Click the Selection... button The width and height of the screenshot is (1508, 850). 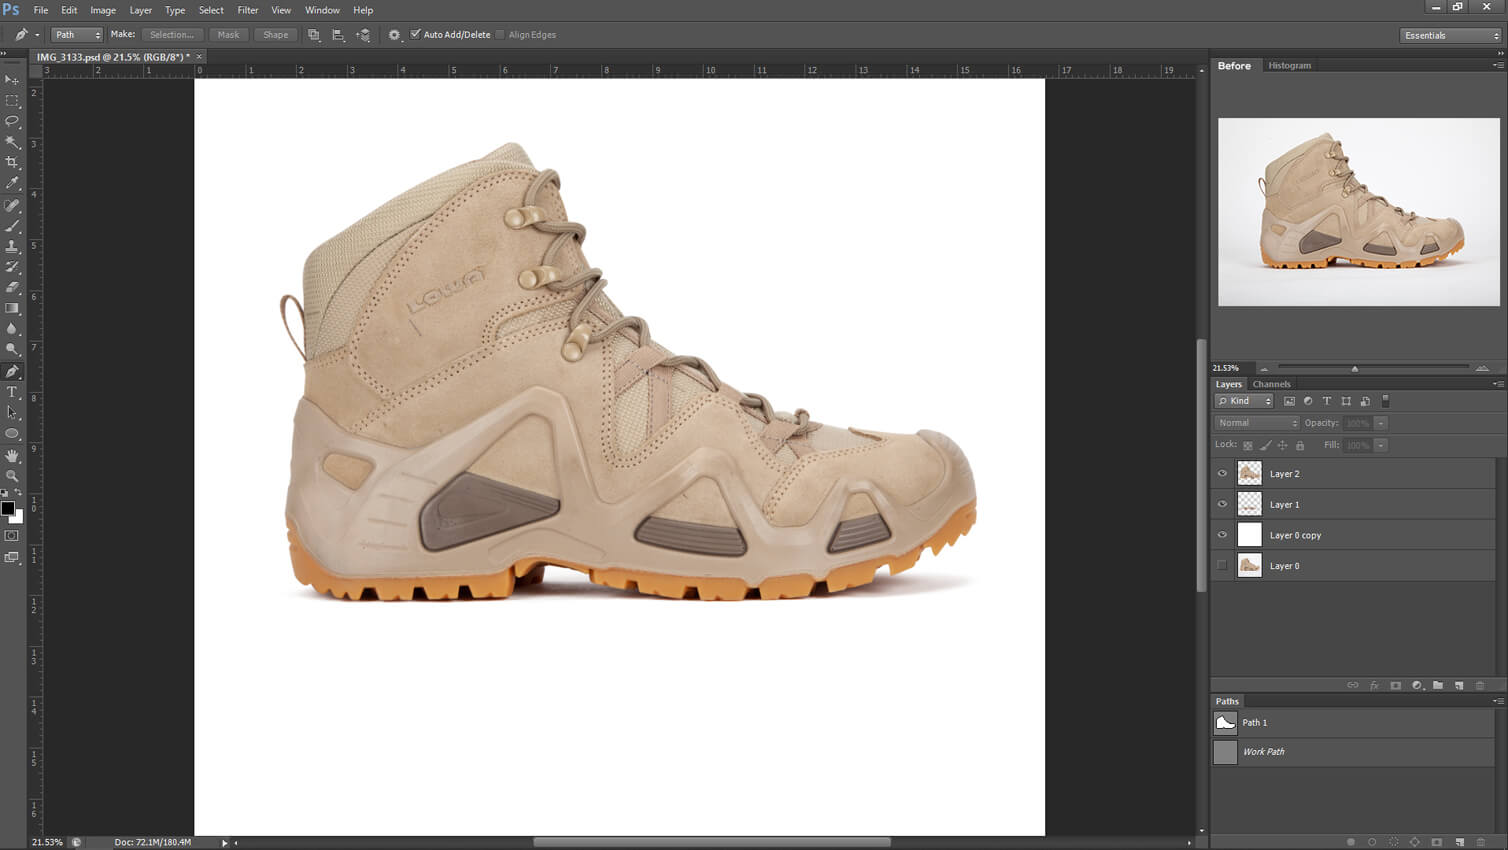tap(172, 35)
